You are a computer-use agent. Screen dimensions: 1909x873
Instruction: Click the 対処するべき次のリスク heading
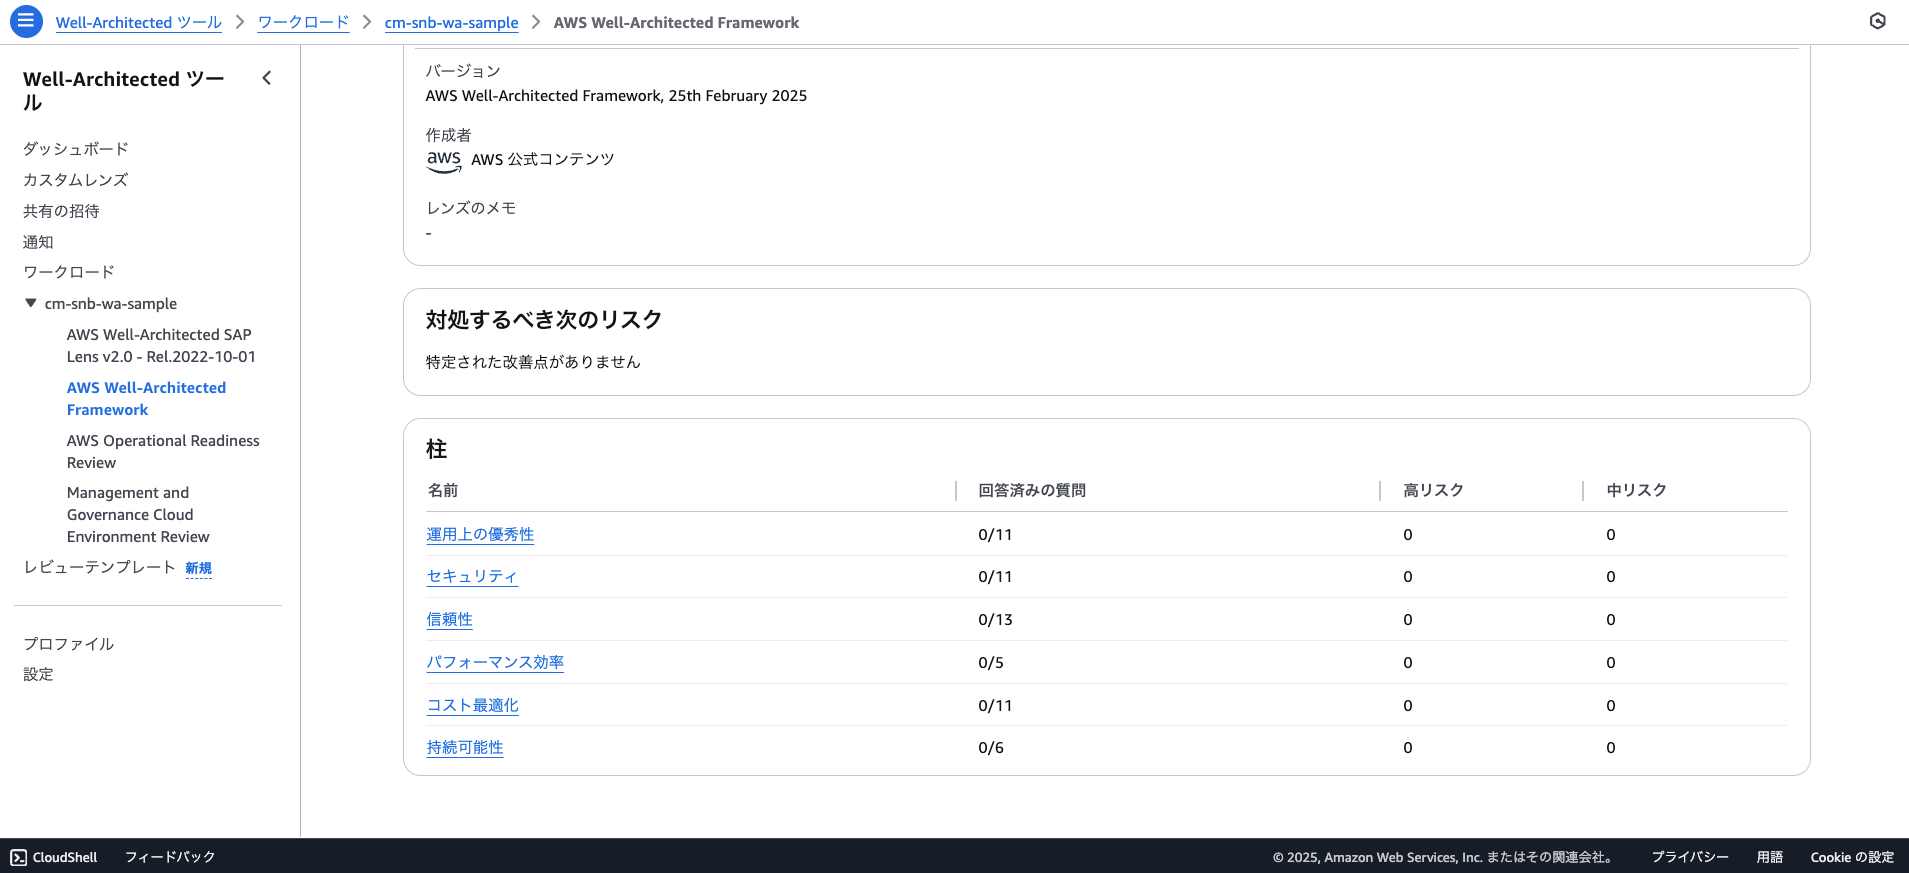[x=544, y=320]
